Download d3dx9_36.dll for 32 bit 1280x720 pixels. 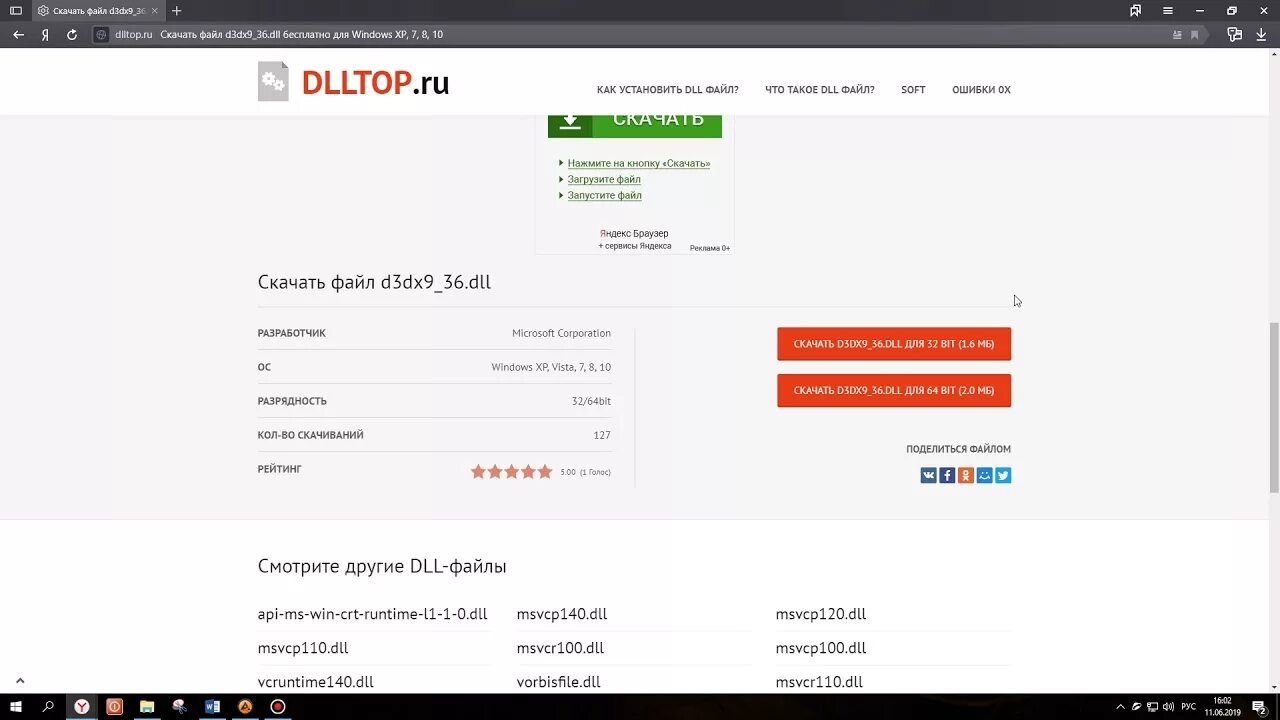pos(894,344)
